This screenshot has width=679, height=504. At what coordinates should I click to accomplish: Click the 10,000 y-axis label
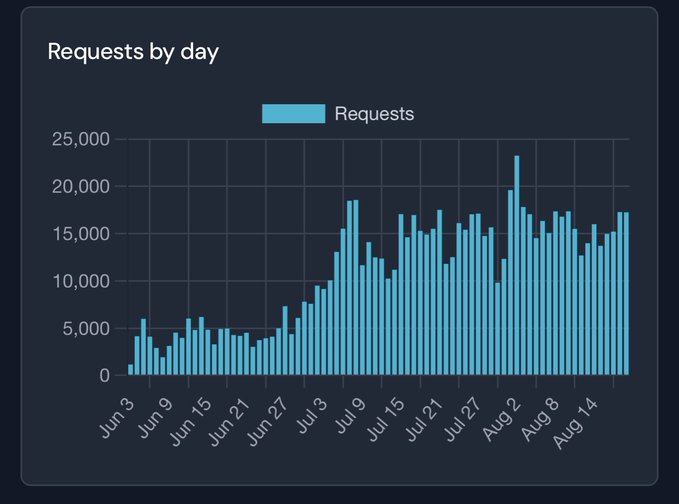pos(81,281)
